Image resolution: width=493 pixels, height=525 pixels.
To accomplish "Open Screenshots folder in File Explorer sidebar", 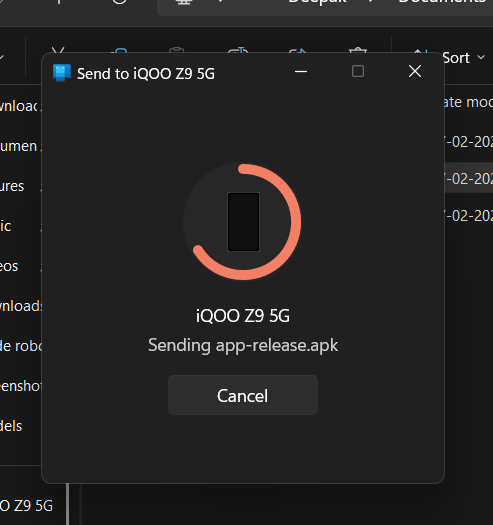I will (20, 386).
